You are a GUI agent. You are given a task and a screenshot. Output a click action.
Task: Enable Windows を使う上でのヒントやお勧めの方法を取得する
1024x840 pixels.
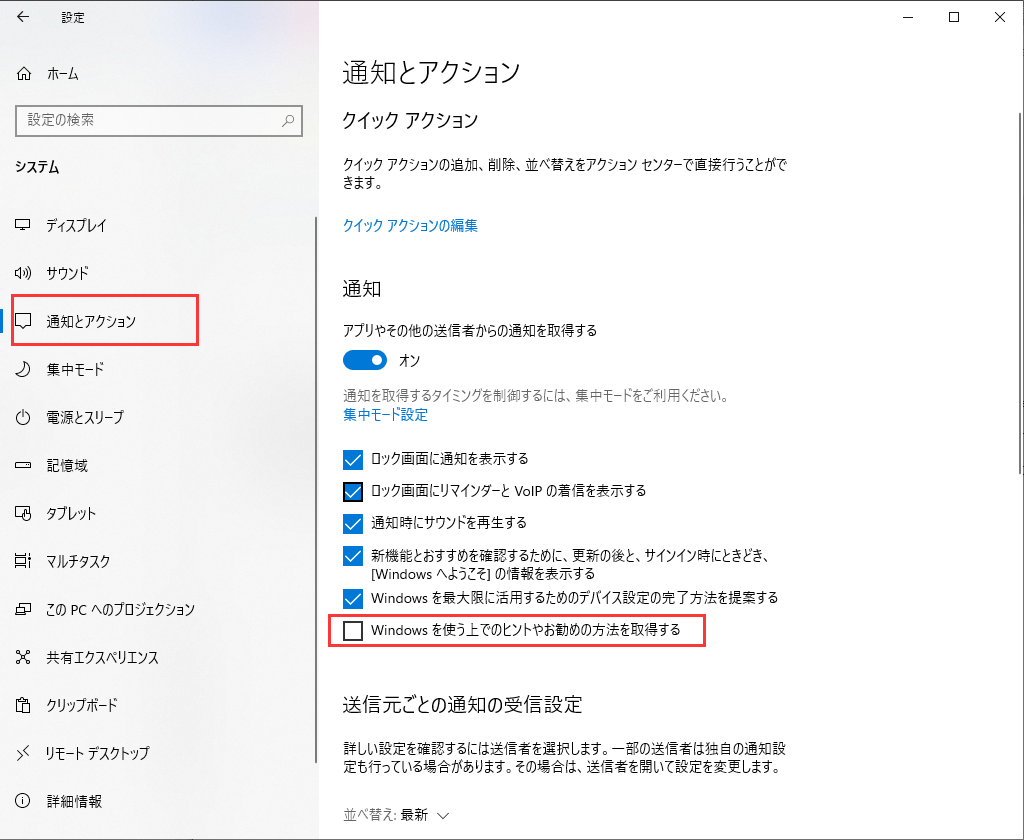pos(352,631)
